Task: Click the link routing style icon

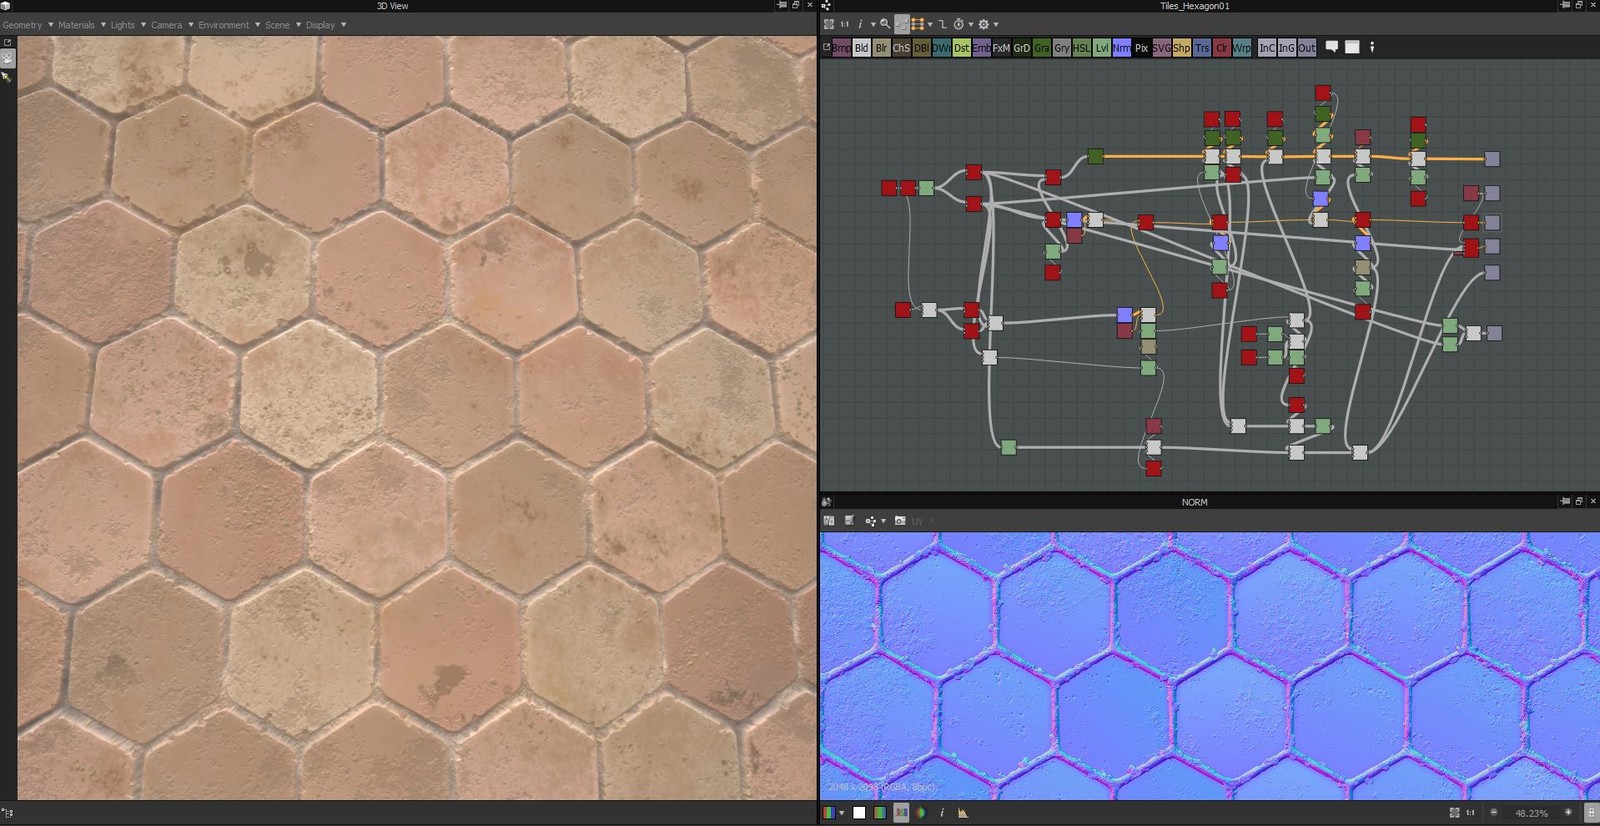Action: 942,24
